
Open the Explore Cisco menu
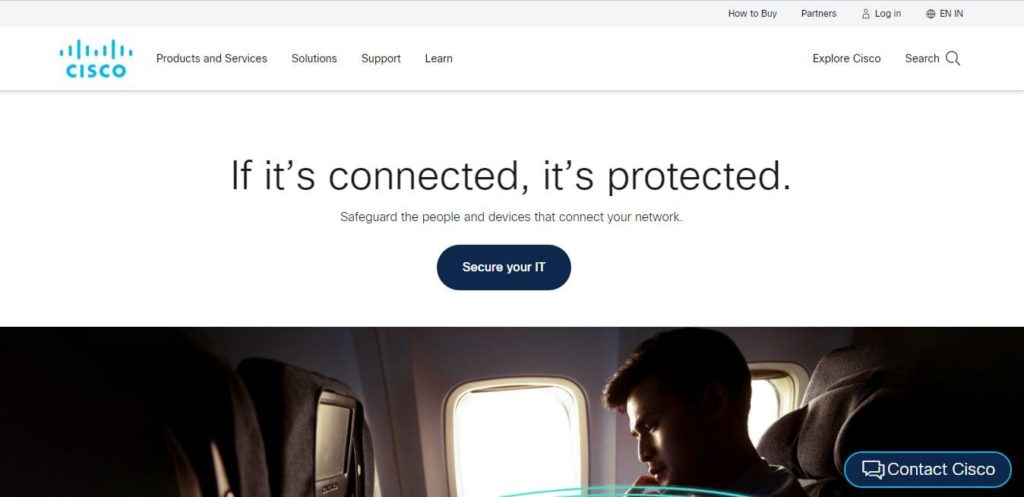pos(846,58)
